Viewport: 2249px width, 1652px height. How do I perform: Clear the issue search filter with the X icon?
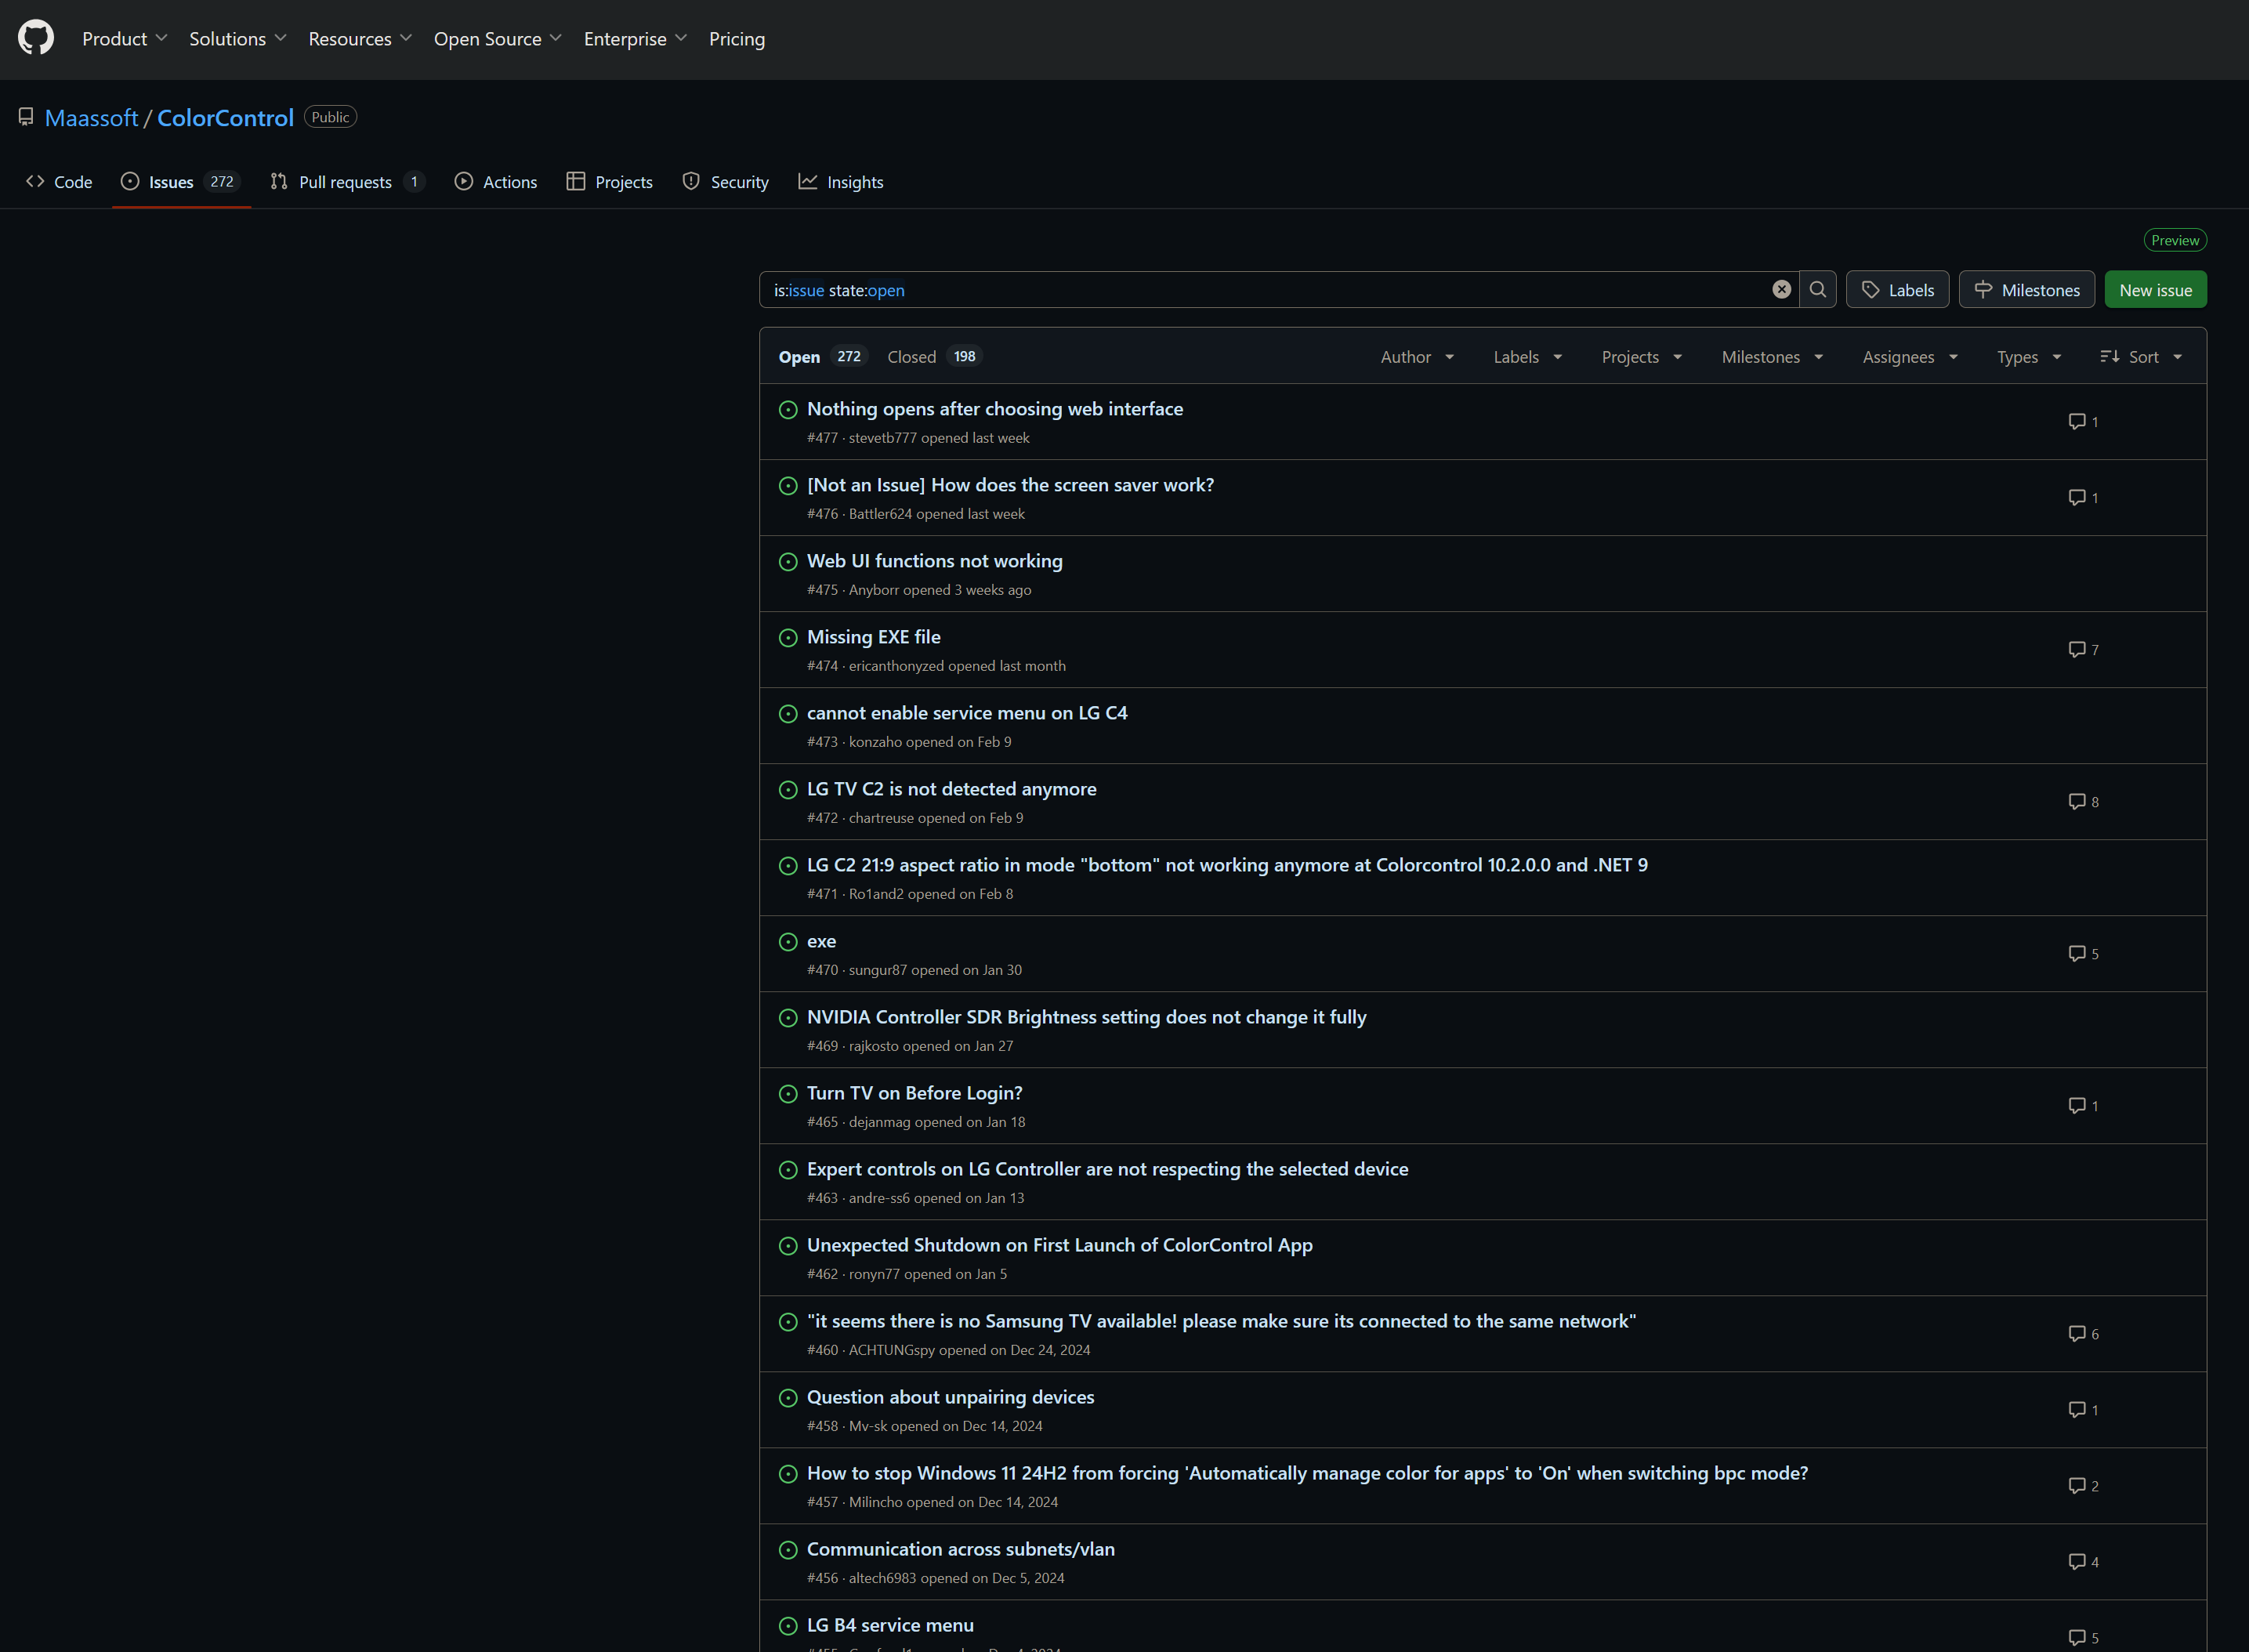(1781, 290)
